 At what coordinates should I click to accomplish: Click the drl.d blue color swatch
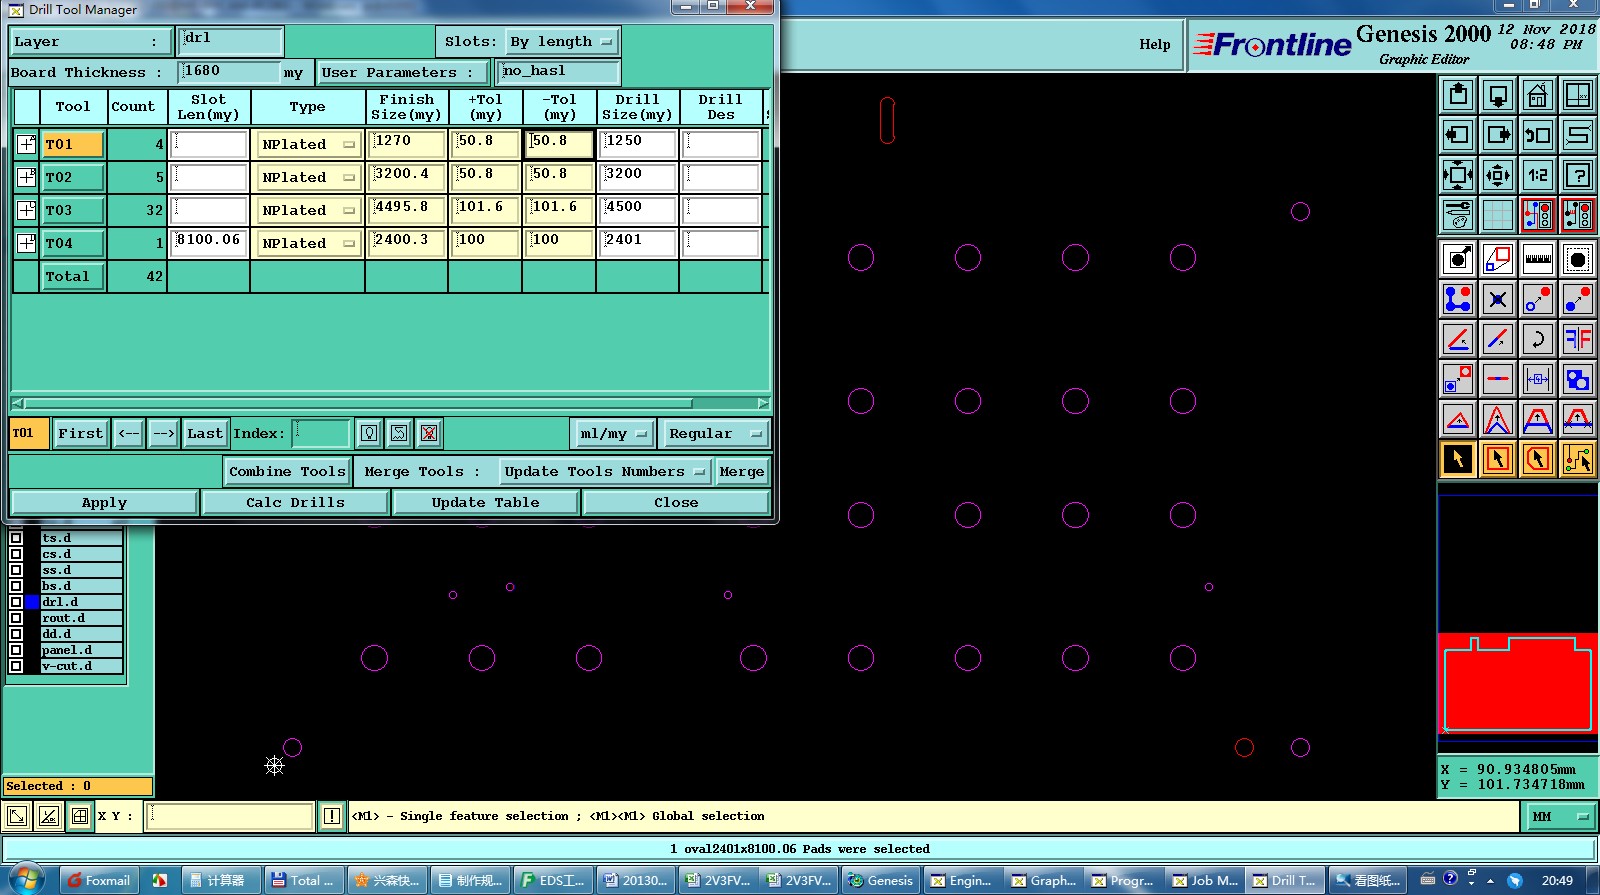pyautogui.click(x=32, y=602)
